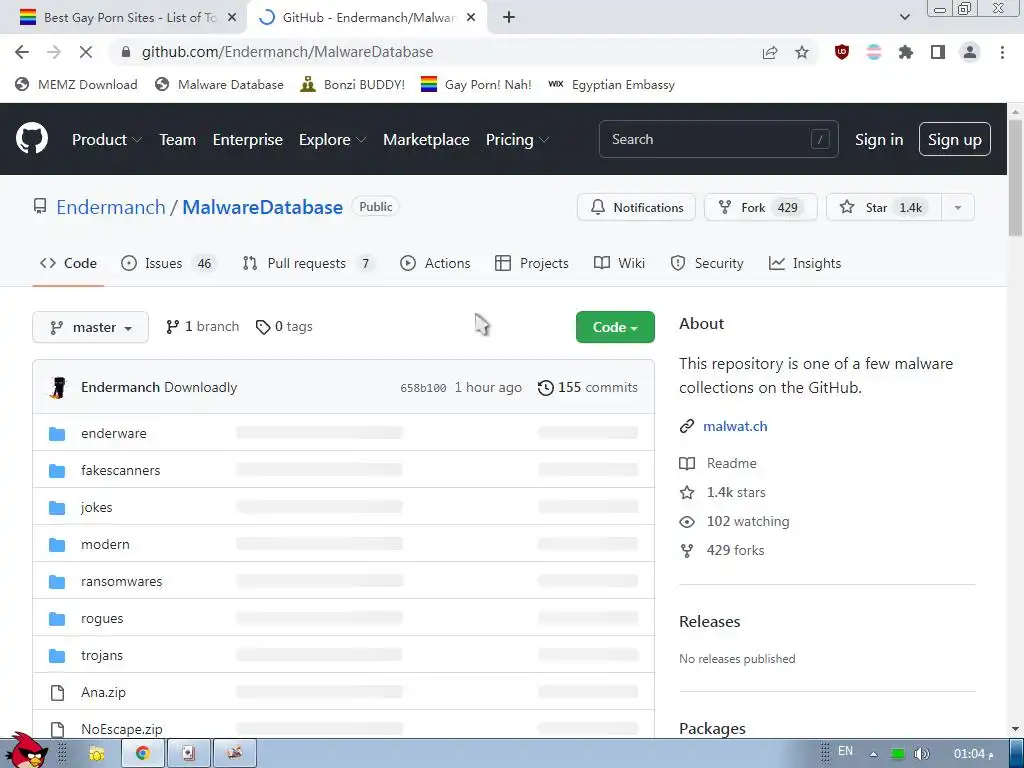Screen dimensions: 1024x768
Task: Switch to the Wiki tab
Action: [x=619, y=263]
